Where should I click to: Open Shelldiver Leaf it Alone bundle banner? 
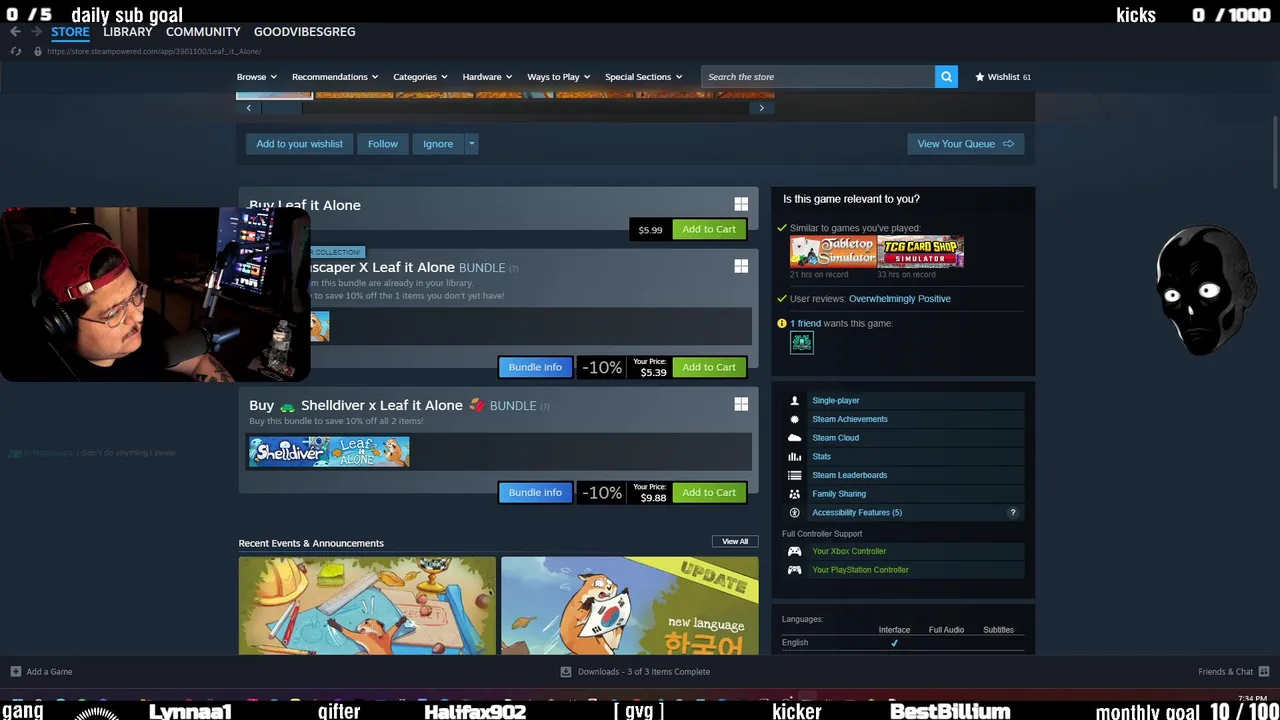329,452
